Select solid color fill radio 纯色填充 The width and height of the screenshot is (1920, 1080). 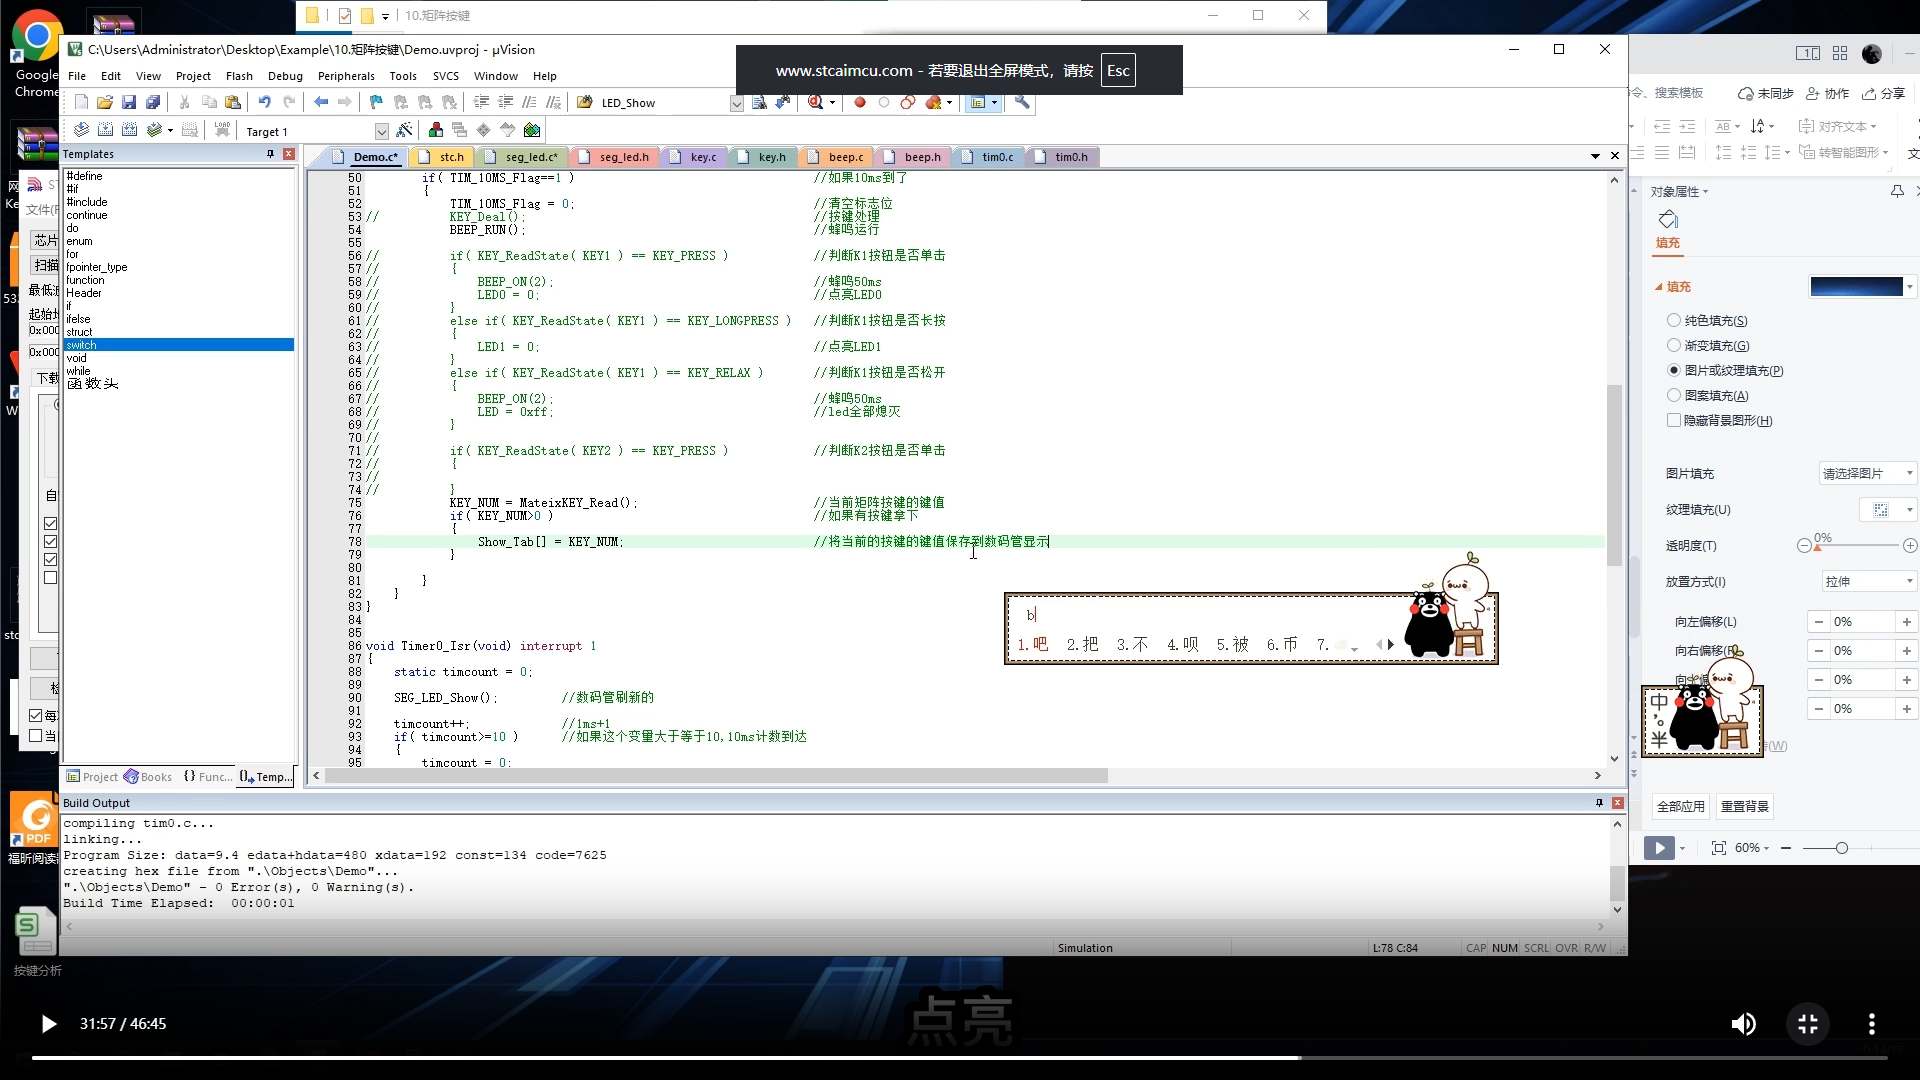(1674, 320)
